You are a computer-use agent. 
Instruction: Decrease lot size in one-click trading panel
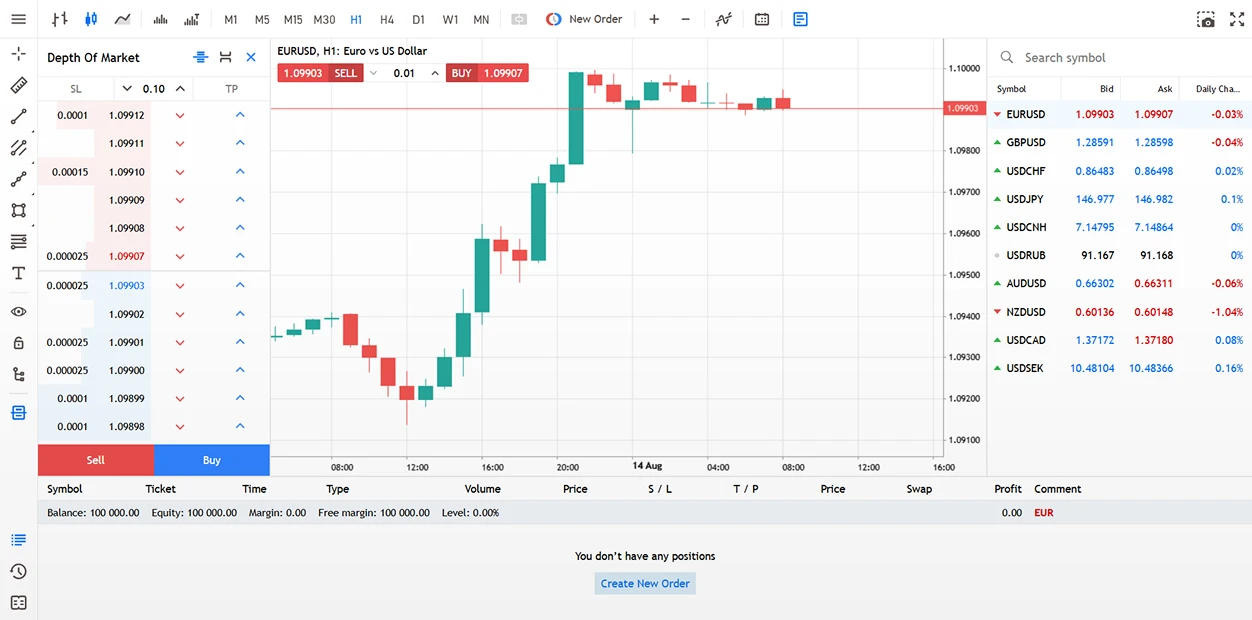coord(374,73)
